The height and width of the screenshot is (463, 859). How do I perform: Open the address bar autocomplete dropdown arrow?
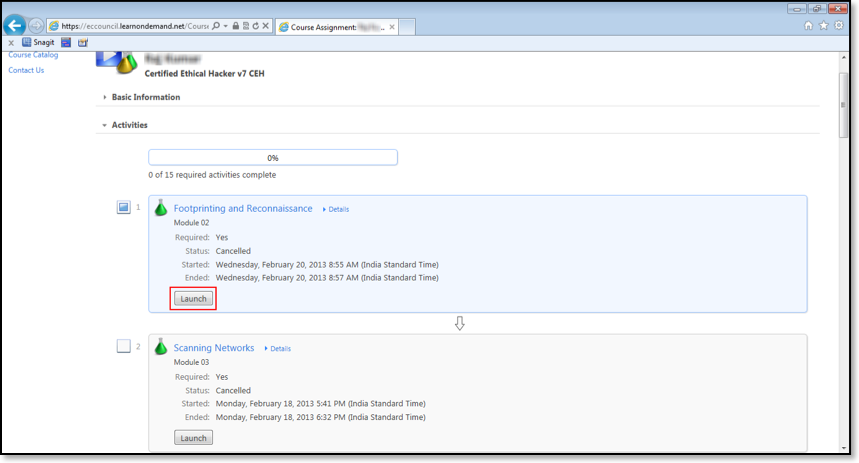click(225, 26)
